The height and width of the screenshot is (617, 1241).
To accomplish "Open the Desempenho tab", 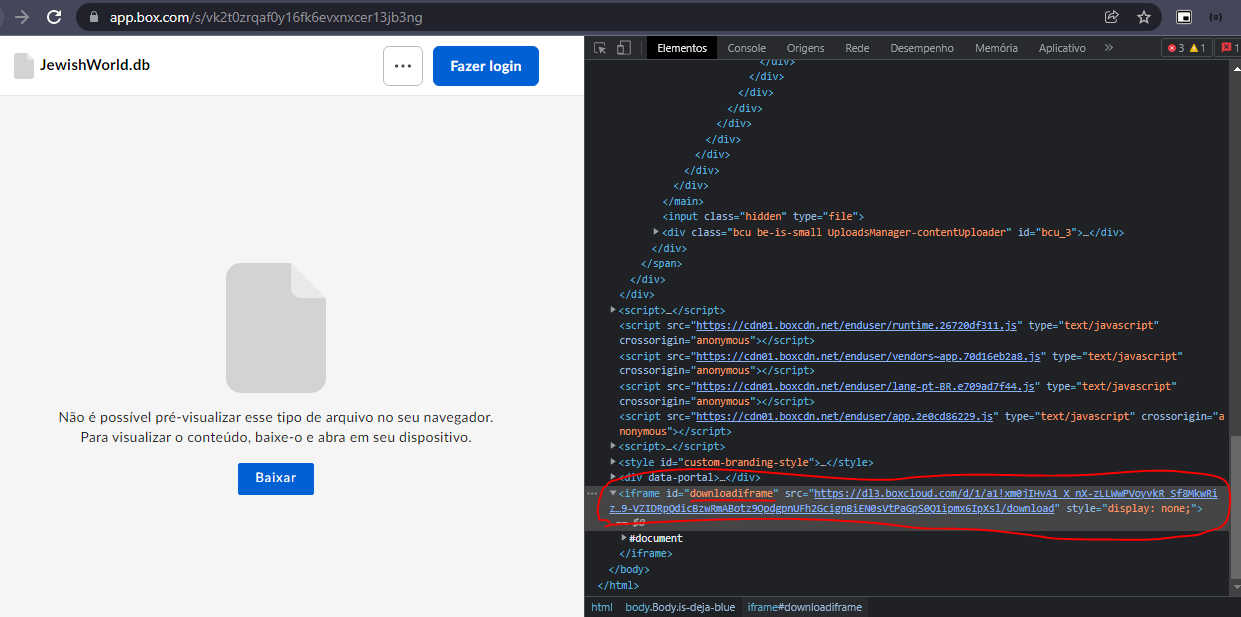I will click(922, 48).
